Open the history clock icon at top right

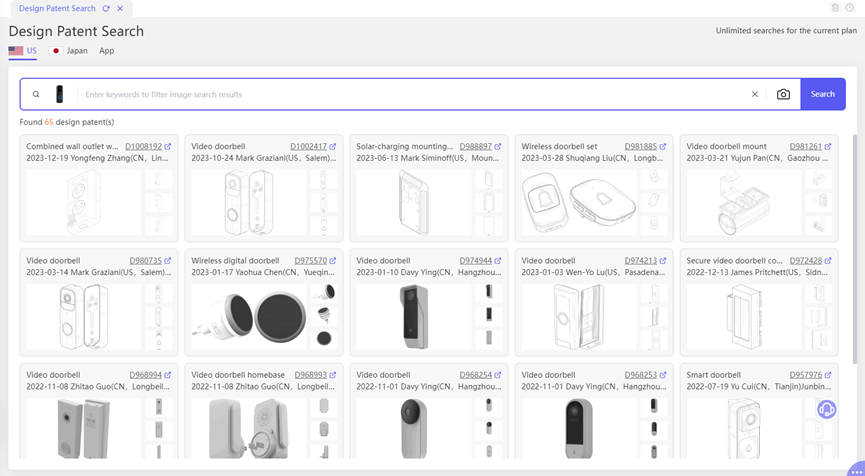point(850,8)
